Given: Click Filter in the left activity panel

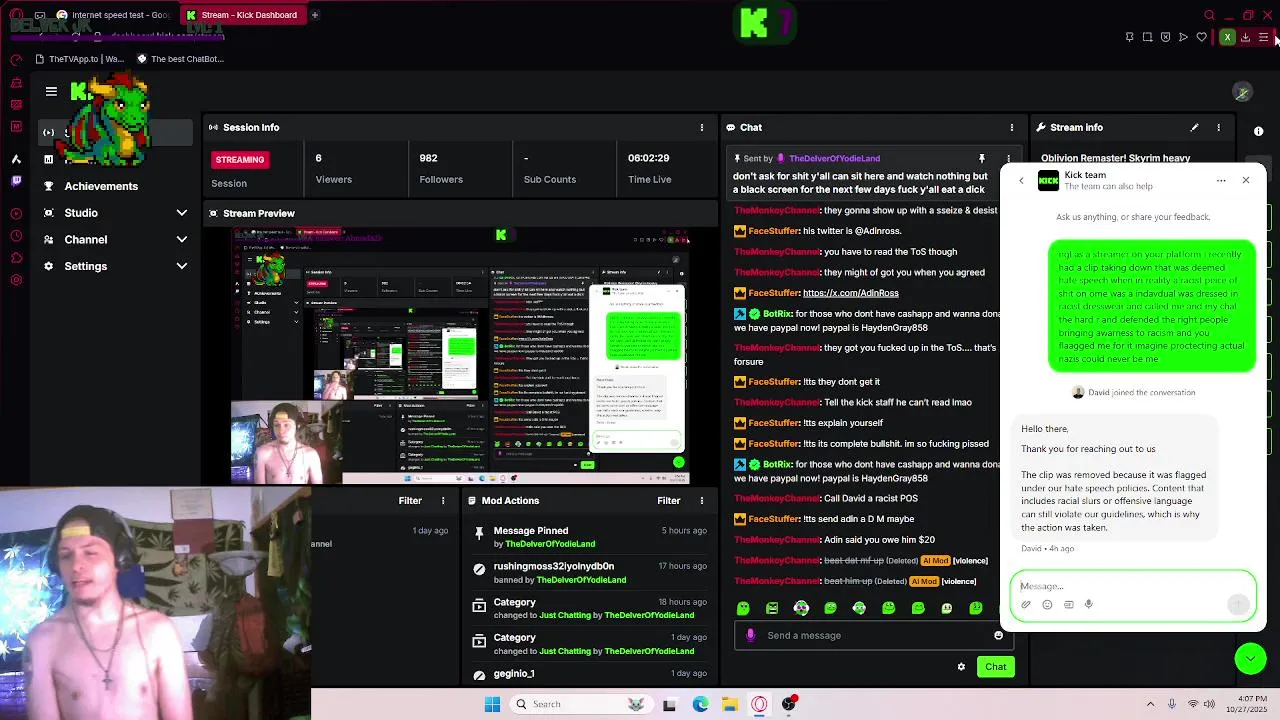Looking at the screenshot, I should (x=410, y=500).
